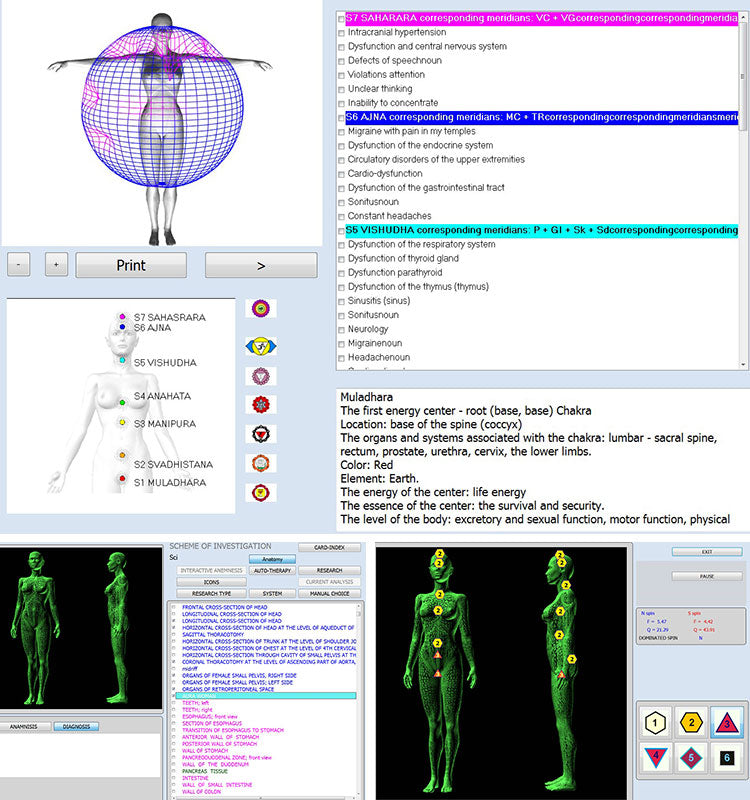Screen dimensions: 750x800
Task: Click the S5 VISHUDHA meridians header row
Action: (540, 230)
